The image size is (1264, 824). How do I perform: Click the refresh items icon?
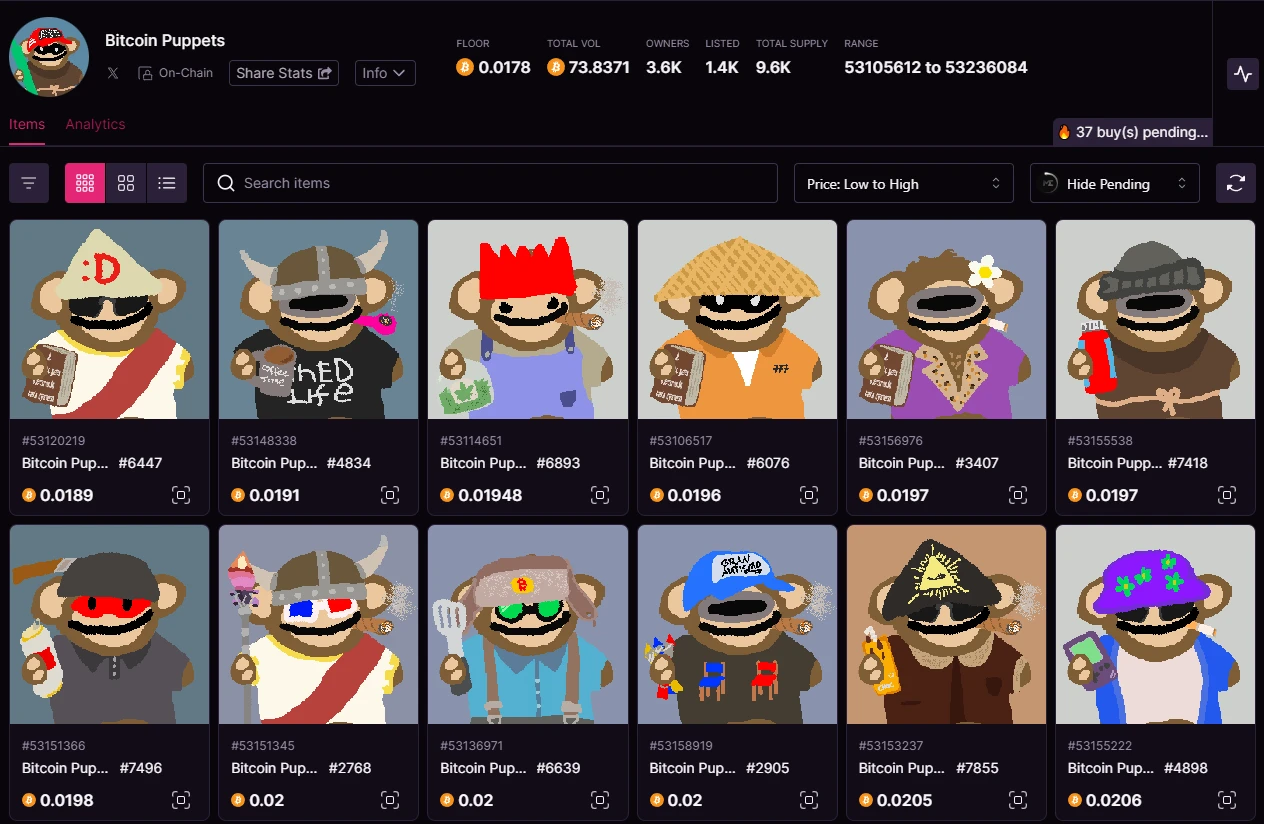[1236, 183]
